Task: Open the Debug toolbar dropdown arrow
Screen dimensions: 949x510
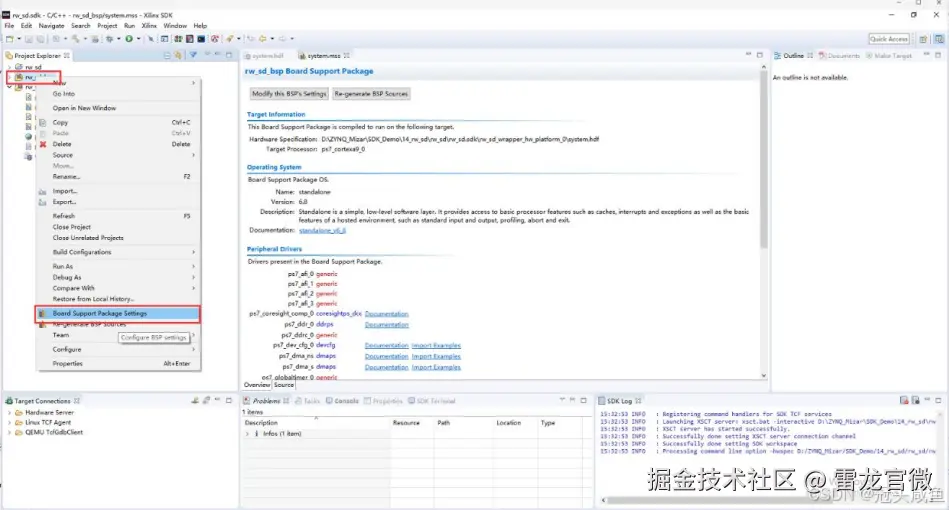Action: pos(119,39)
